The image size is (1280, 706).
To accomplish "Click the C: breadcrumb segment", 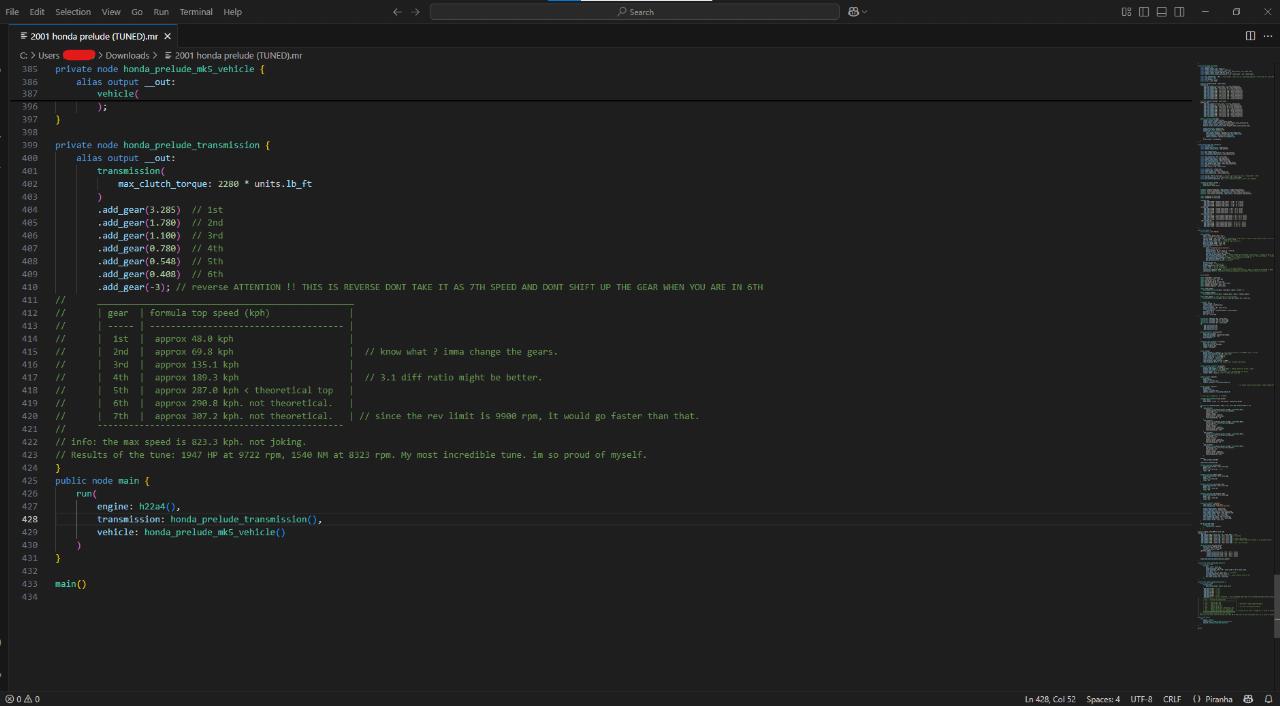I will click(x=22, y=55).
